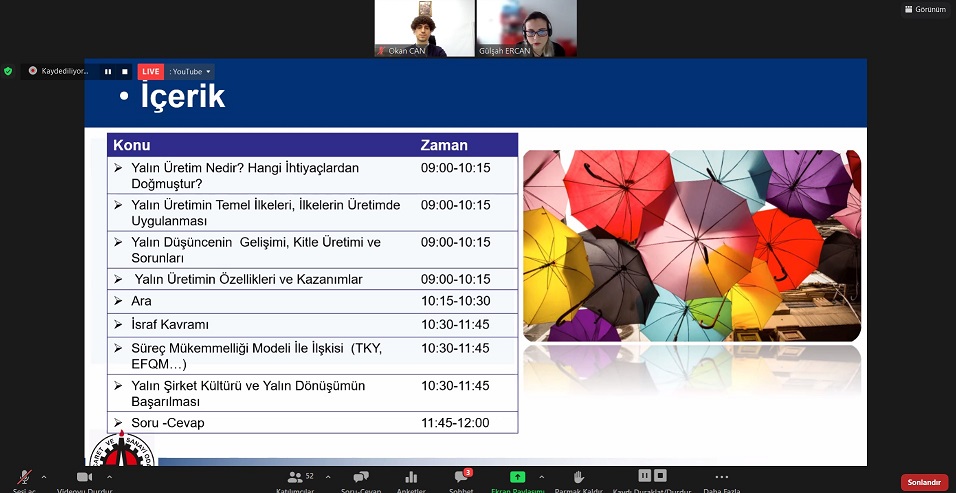Open the Görünüm view menu
This screenshot has width=956, height=493.
(924, 9)
